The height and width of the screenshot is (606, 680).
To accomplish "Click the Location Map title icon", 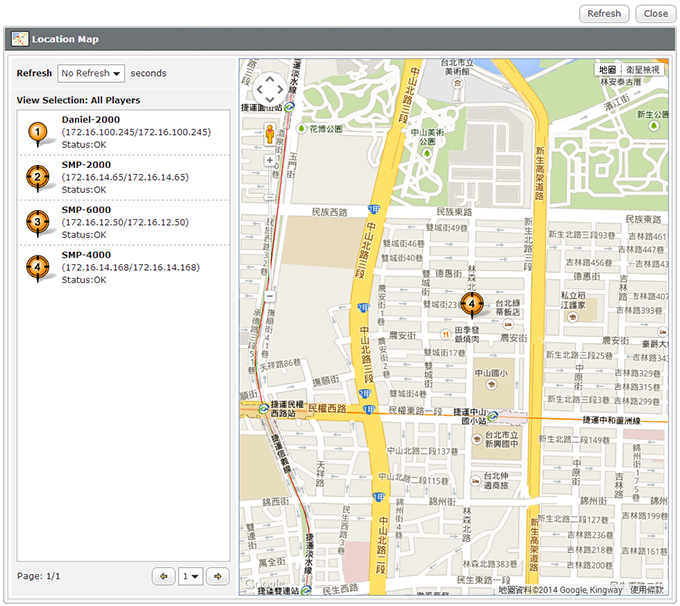I will tap(20, 39).
